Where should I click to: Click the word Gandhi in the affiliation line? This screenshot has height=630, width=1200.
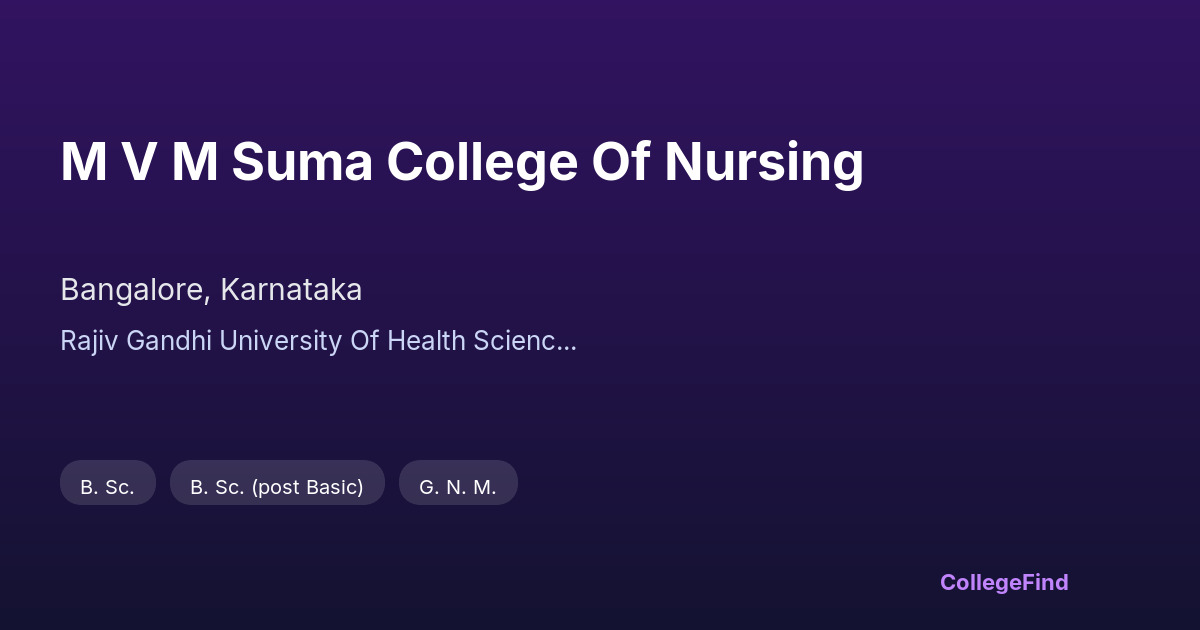166,341
